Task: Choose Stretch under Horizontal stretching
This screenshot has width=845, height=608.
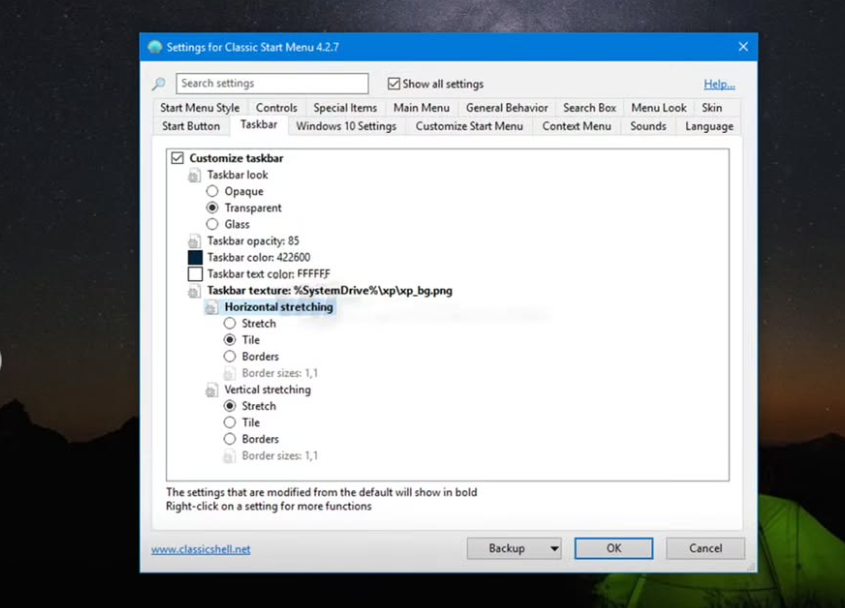Action: [230, 324]
